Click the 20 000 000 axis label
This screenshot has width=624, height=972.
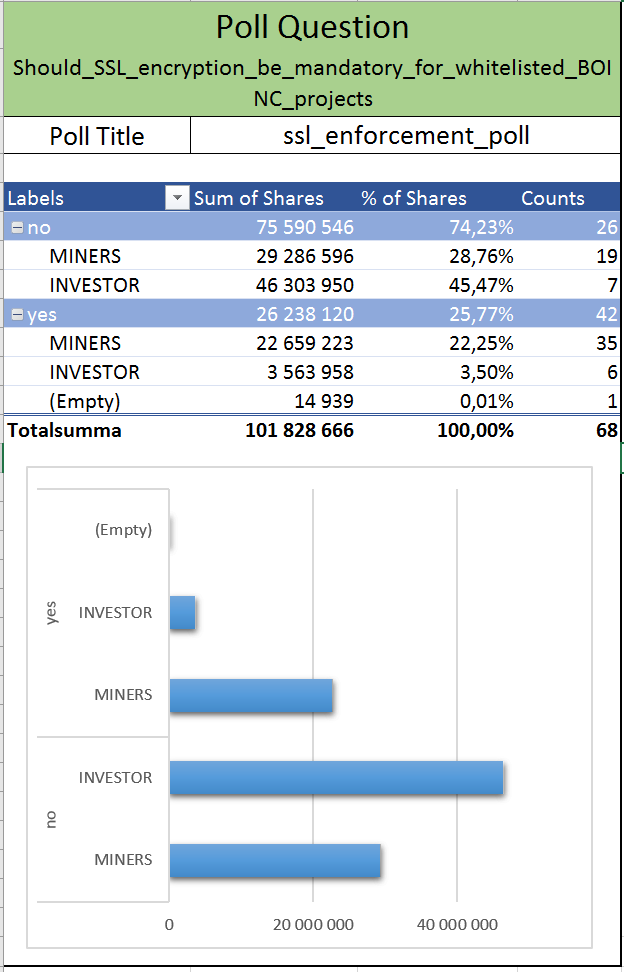pyautogui.click(x=313, y=925)
